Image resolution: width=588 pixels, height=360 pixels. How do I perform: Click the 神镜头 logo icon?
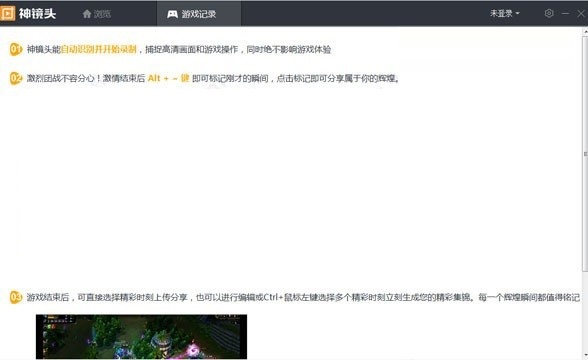pyautogui.click(x=8, y=14)
